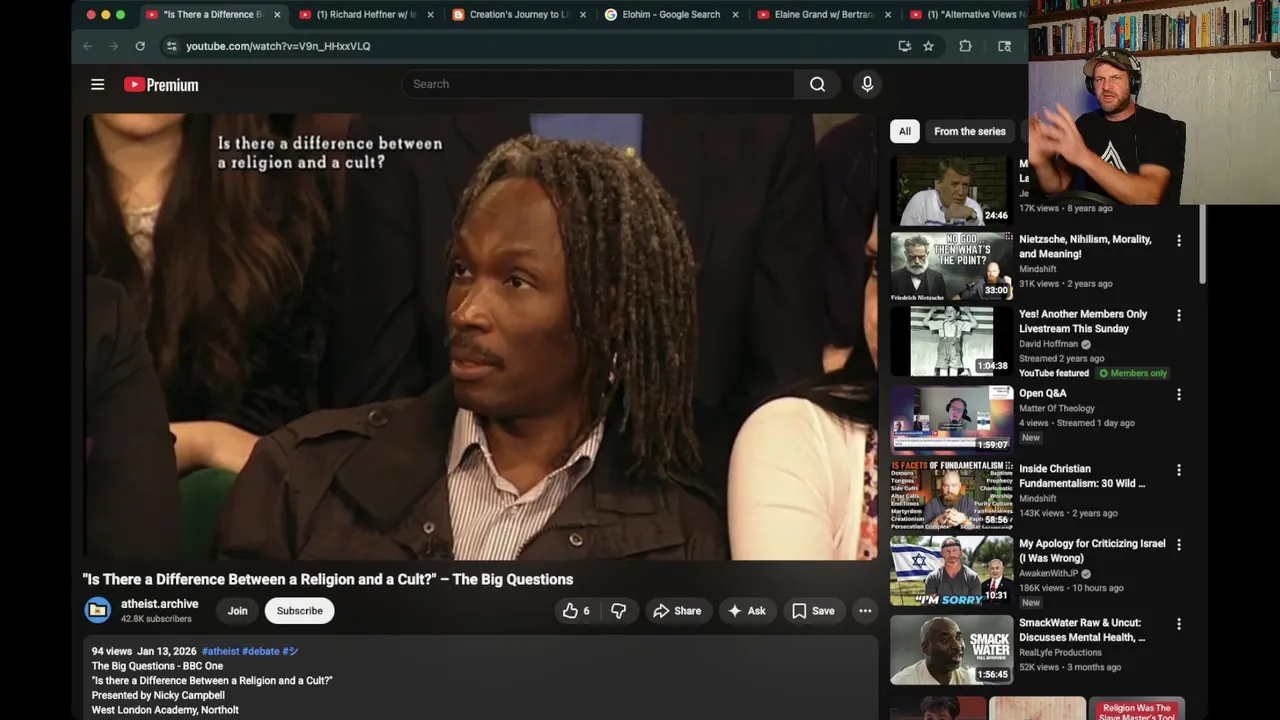1280x720 pixels.
Task: View site information icon in address bar
Action: [171, 46]
